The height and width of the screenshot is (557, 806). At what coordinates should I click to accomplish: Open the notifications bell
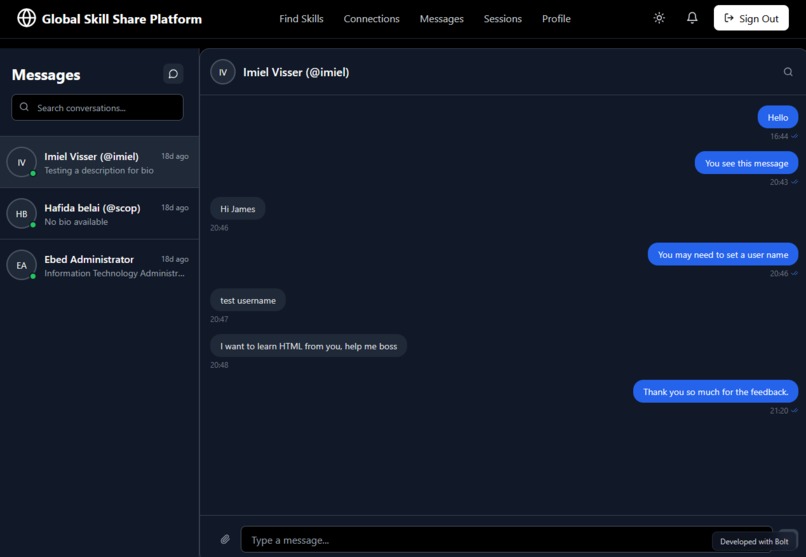(692, 18)
